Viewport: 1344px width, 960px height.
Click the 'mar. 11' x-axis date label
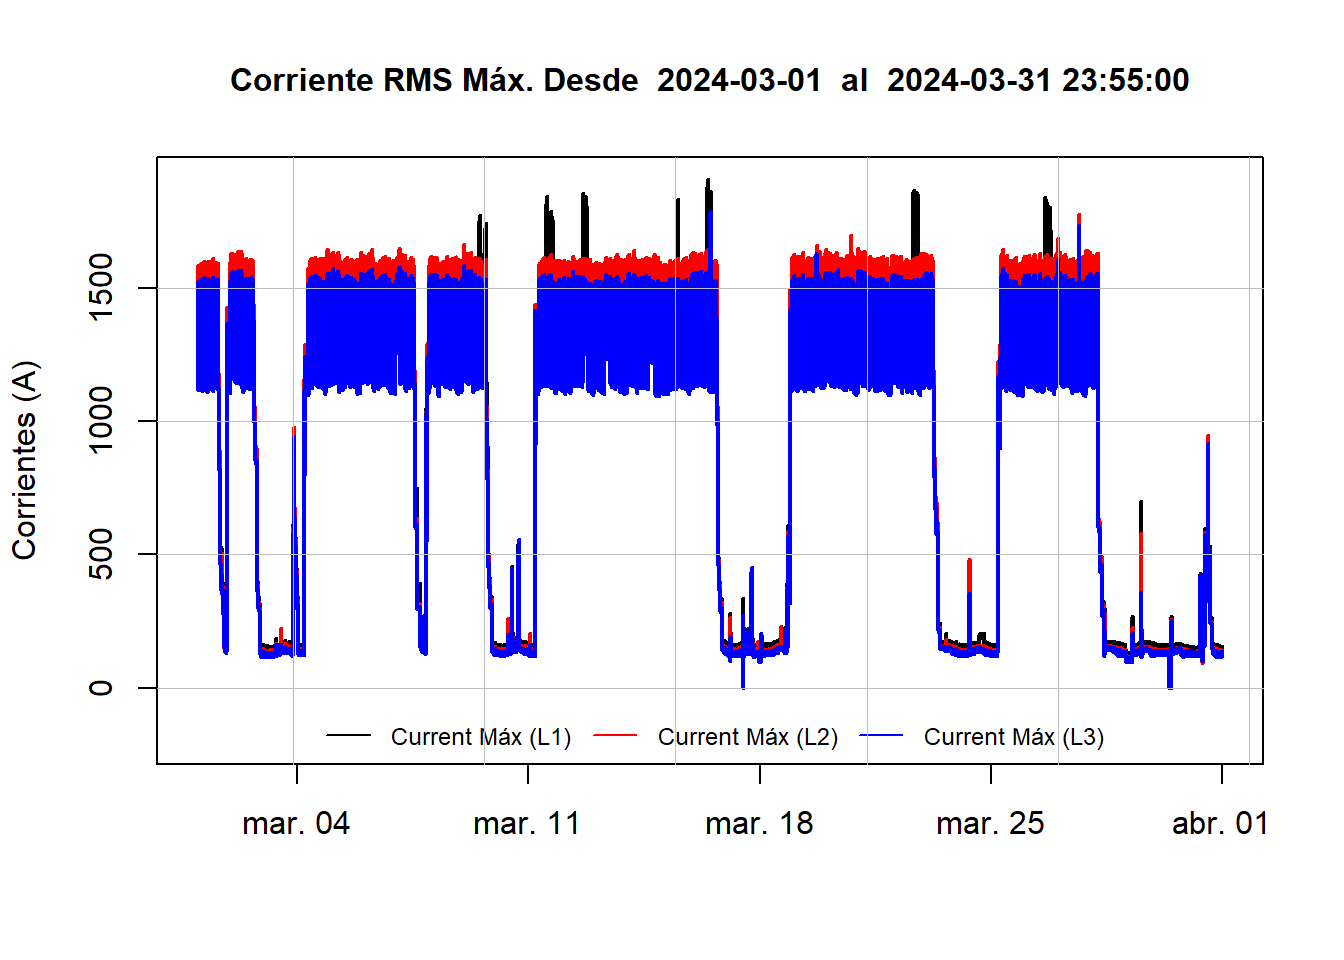tap(527, 824)
